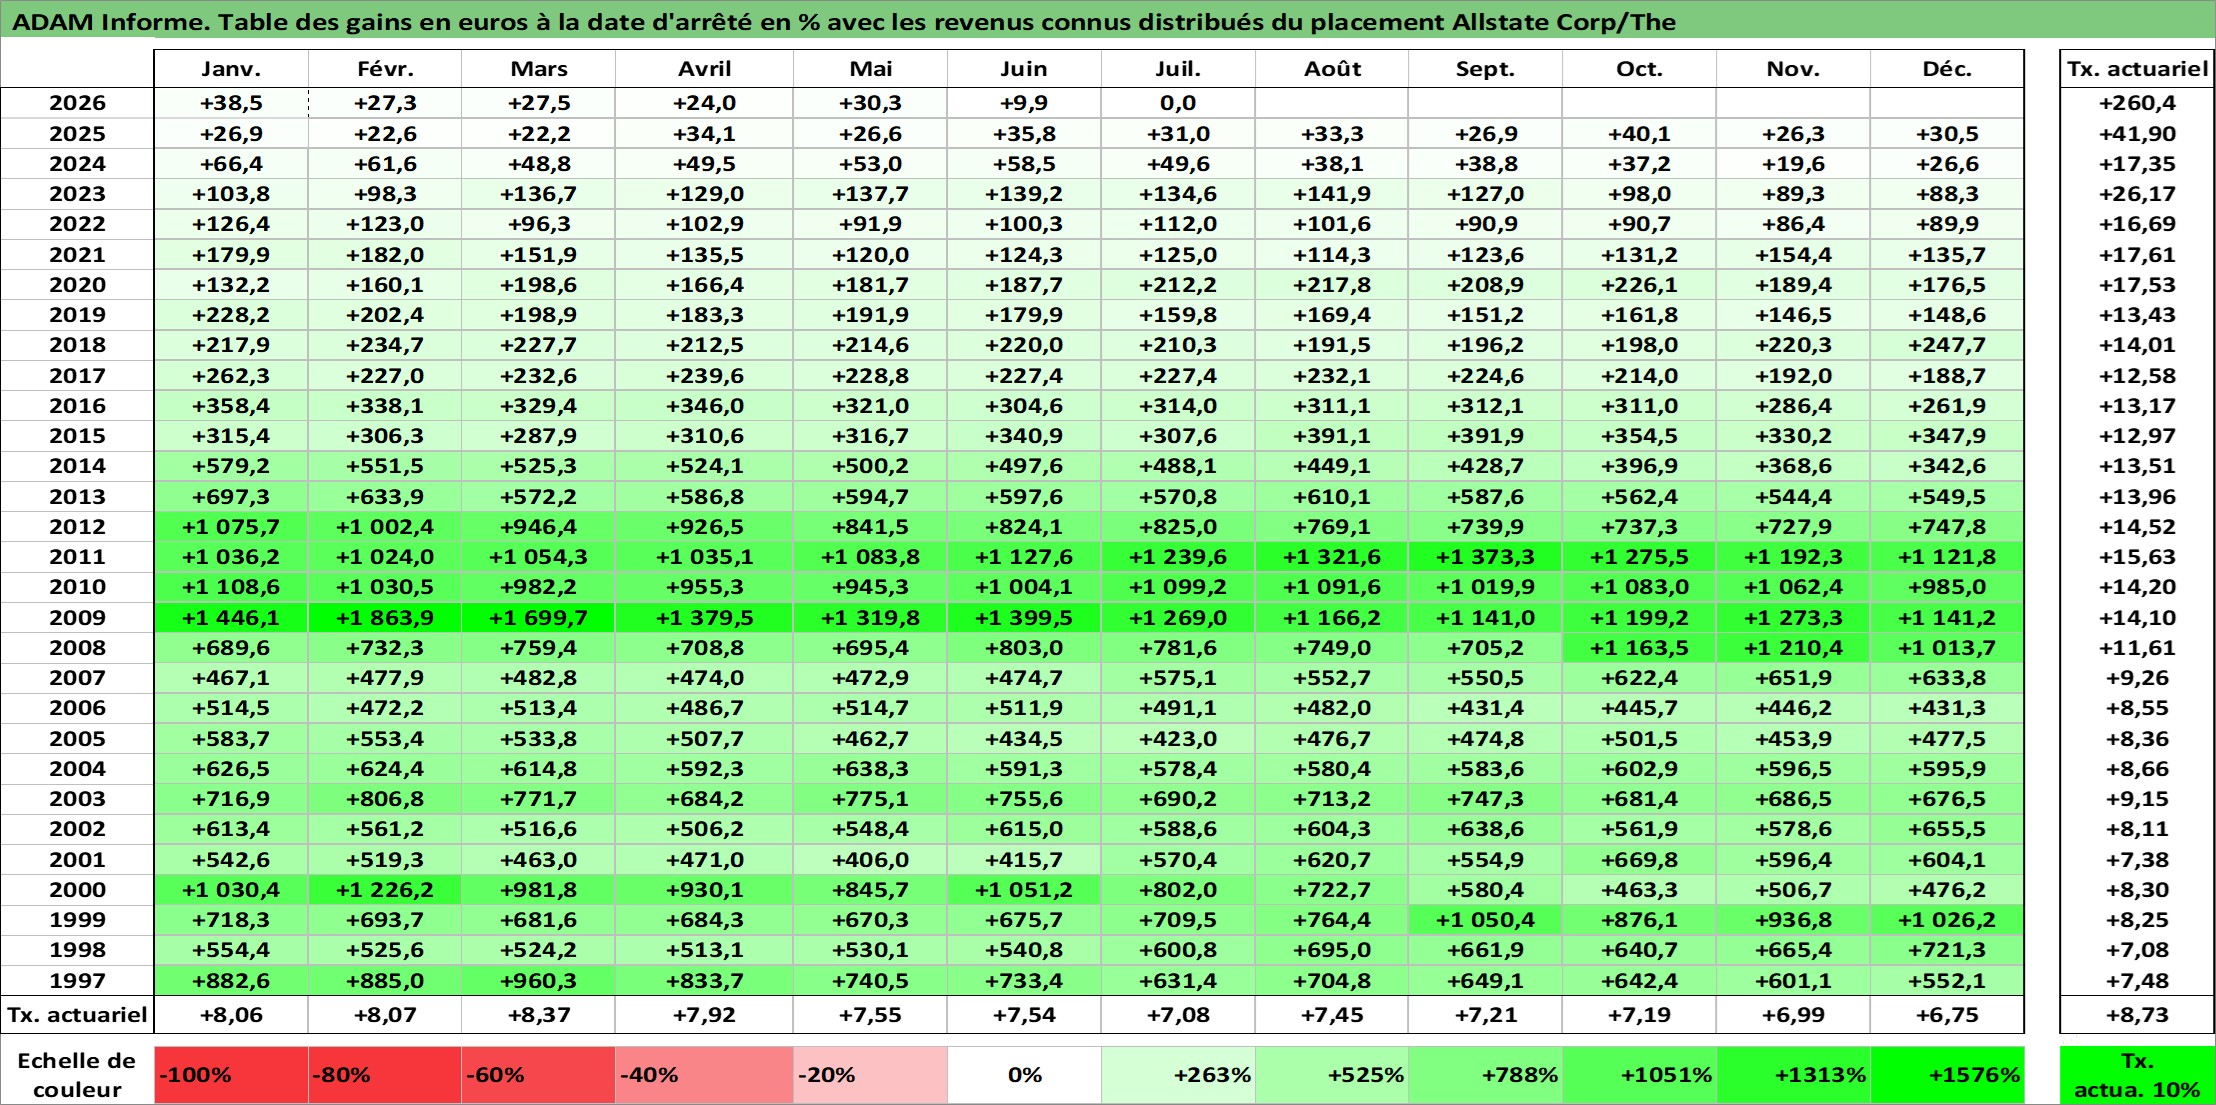Click the 2026 year row label
Viewport: 2216px width, 1105px height.
(x=77, y=103)
